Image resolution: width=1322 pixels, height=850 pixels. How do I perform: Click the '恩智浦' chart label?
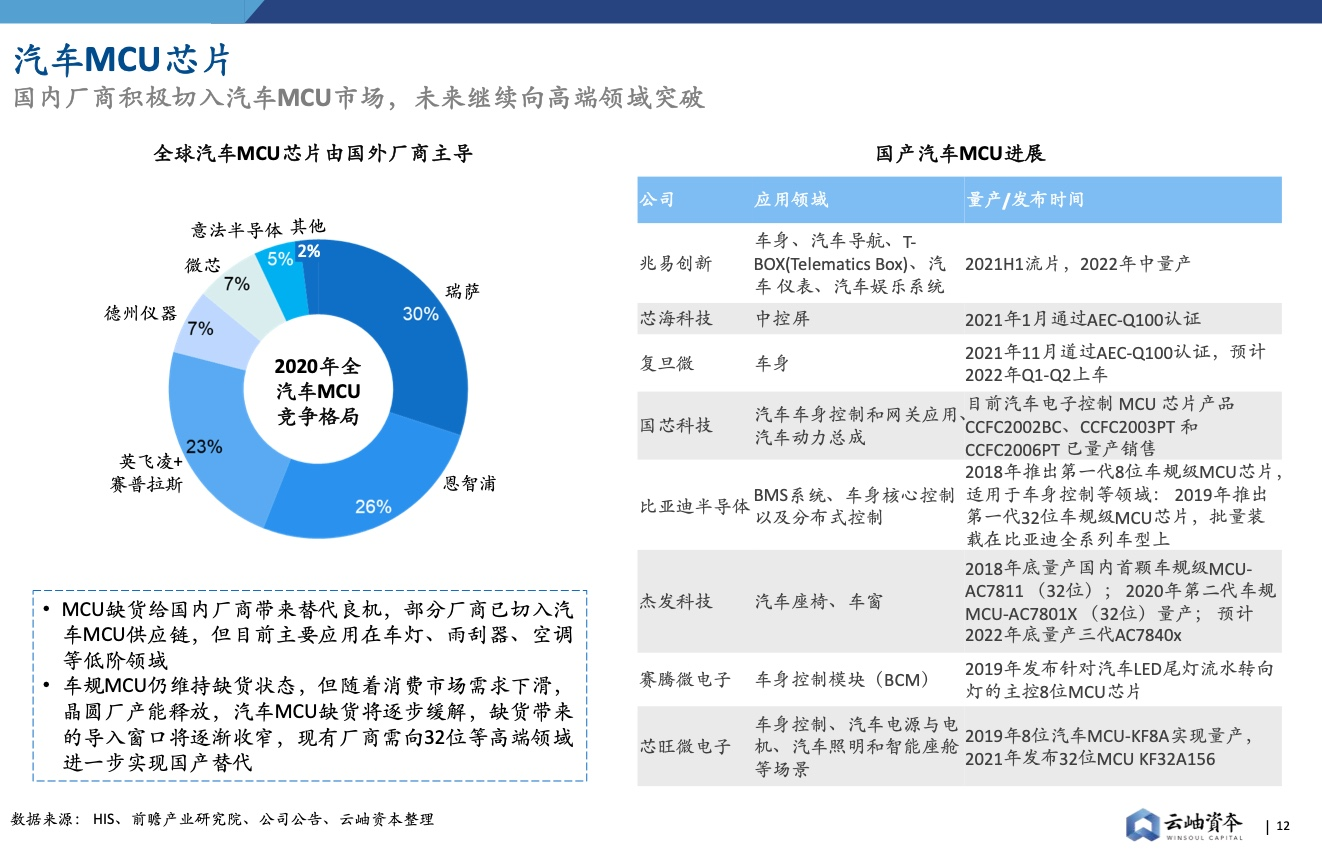469,484
